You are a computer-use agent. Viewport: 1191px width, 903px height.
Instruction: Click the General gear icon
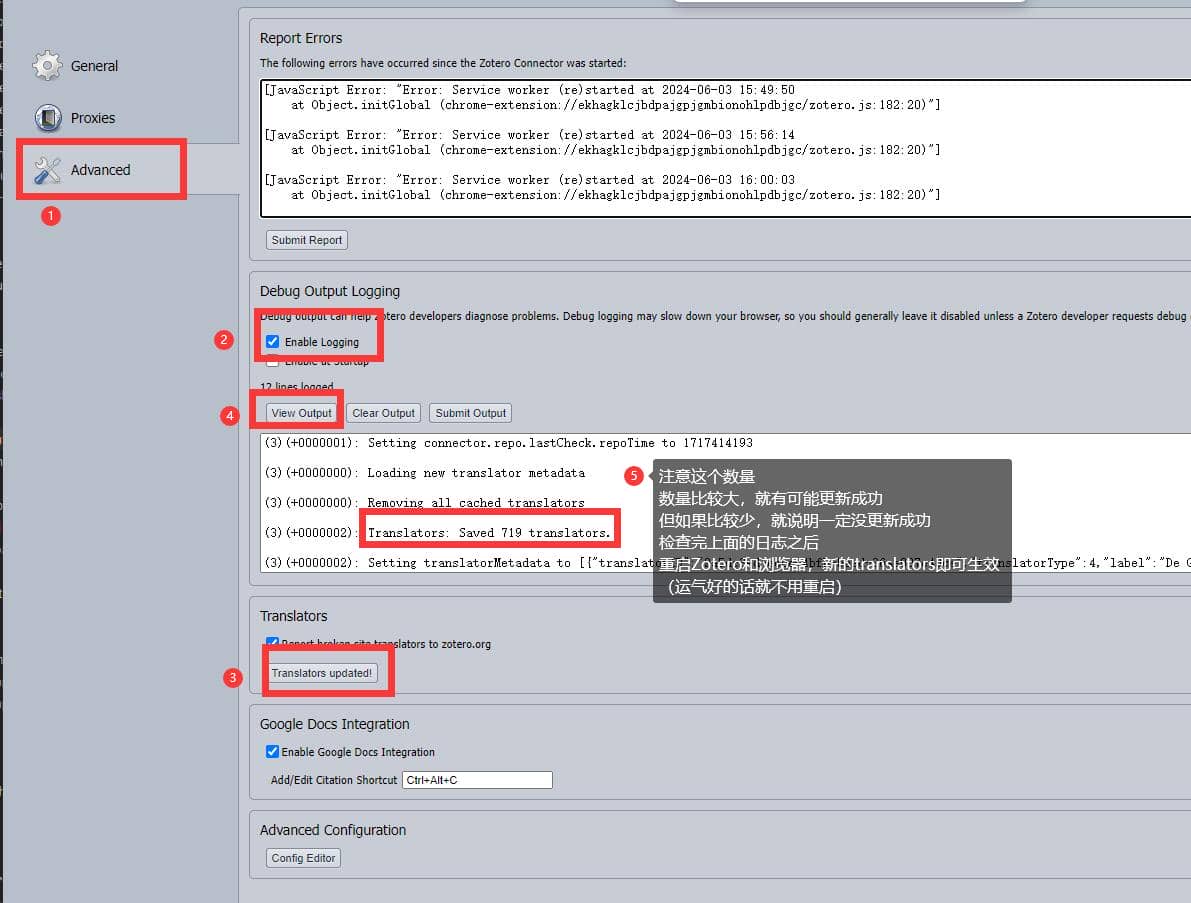click(47, 66)
